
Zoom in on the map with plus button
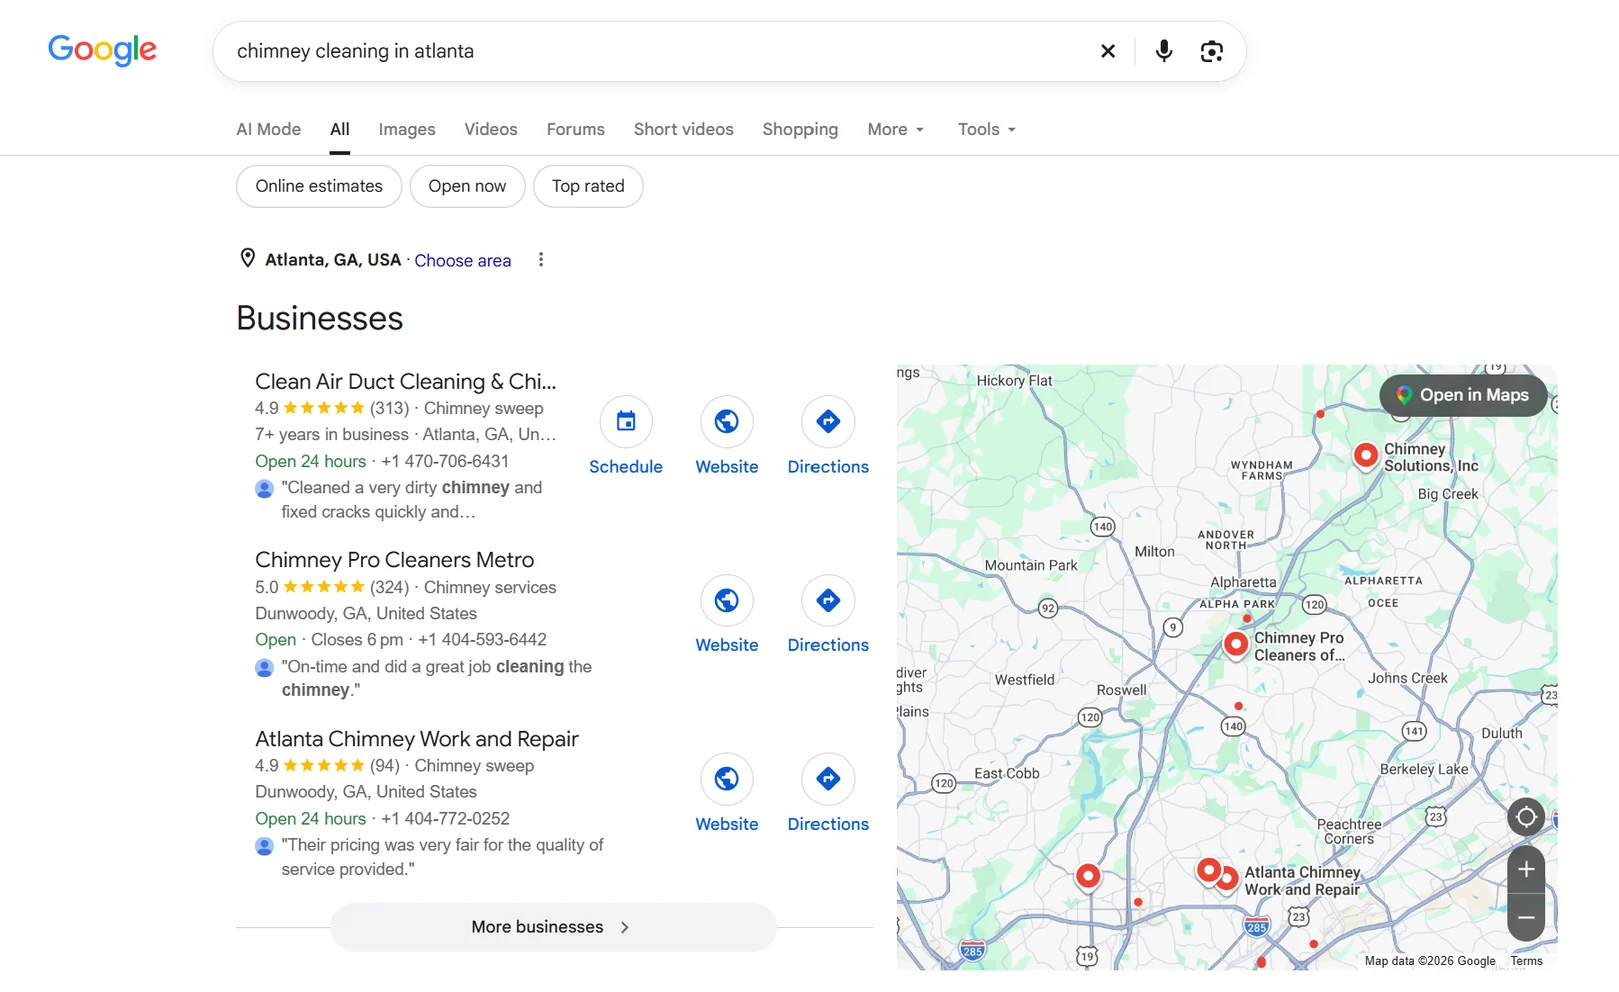coord(1526,870)
